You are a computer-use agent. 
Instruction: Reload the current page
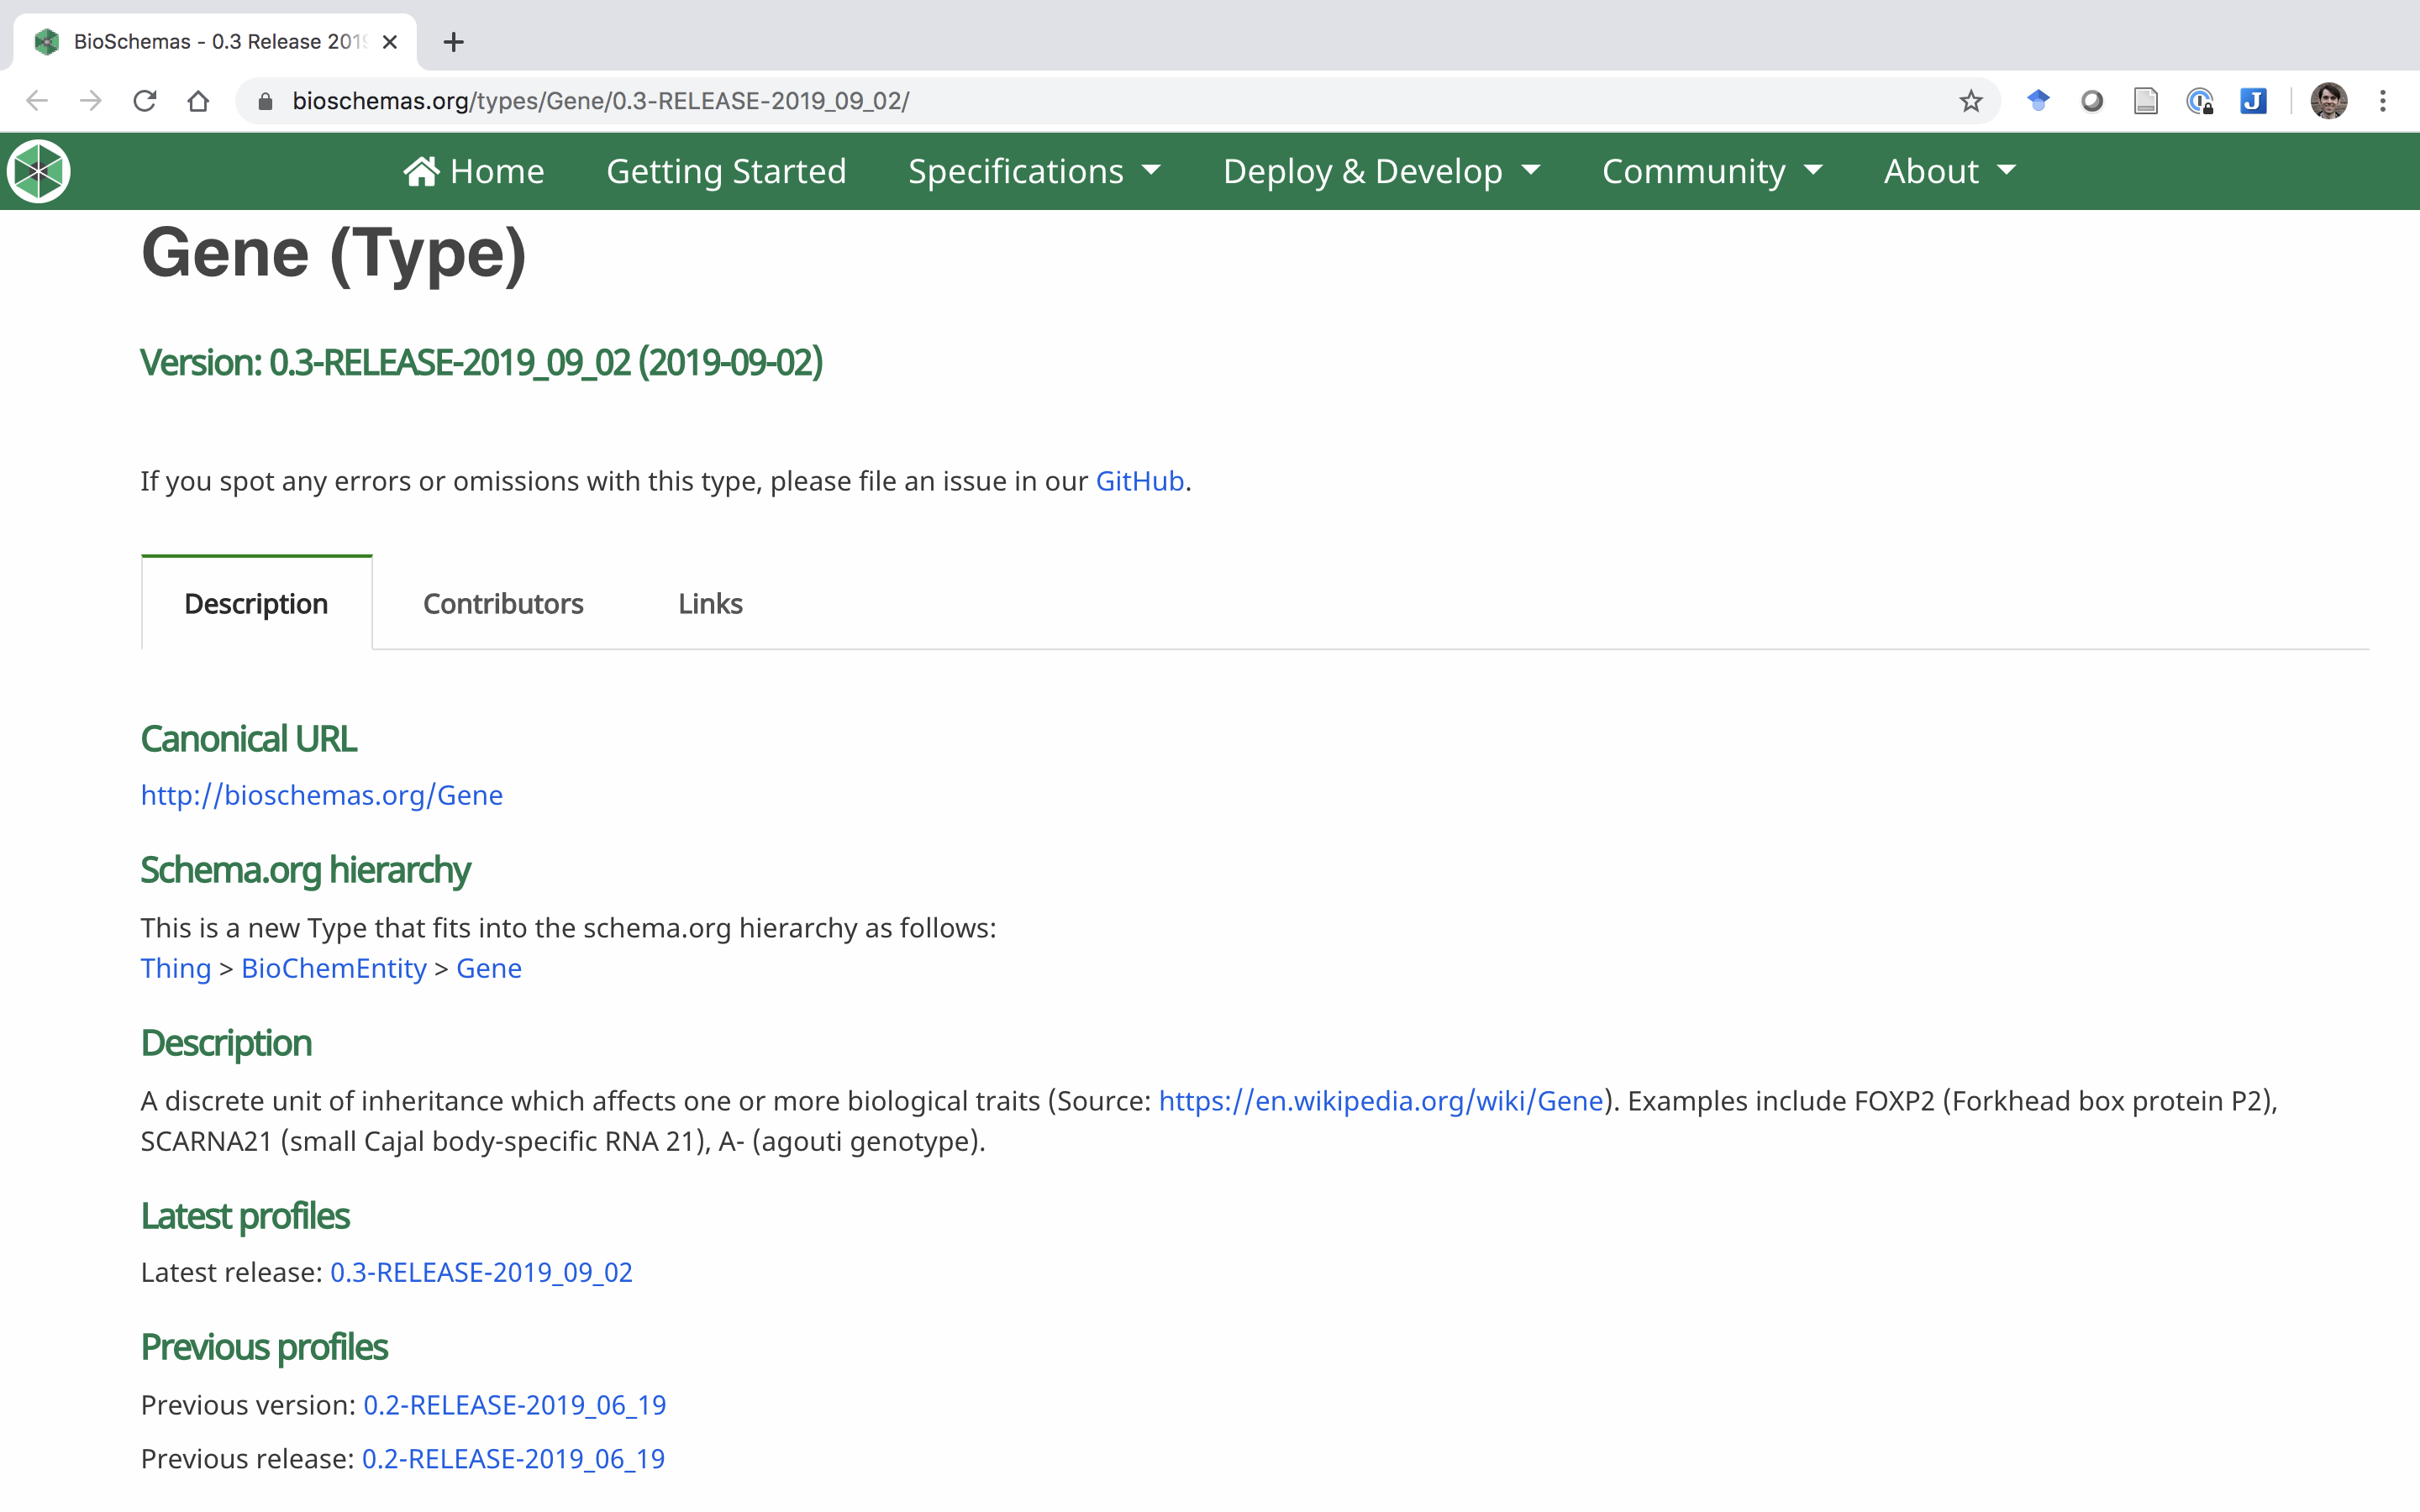pyautogui.click(x=145, y=100)
